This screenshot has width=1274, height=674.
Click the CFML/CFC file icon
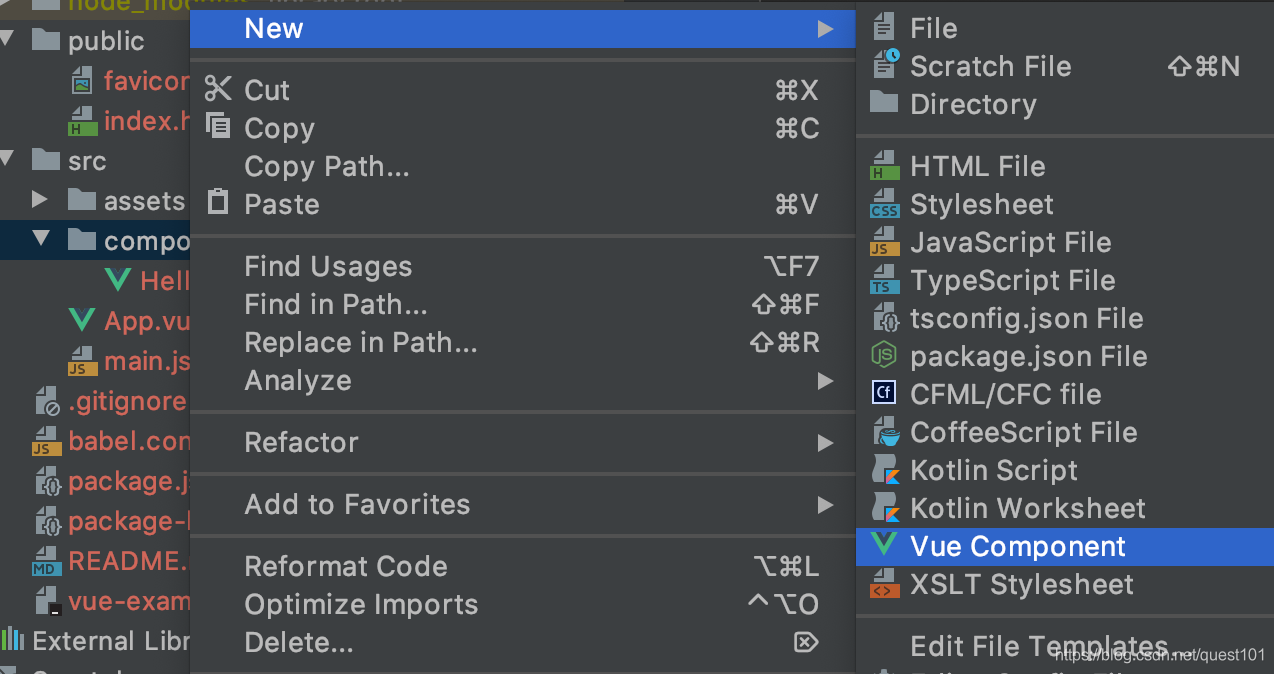884,394
